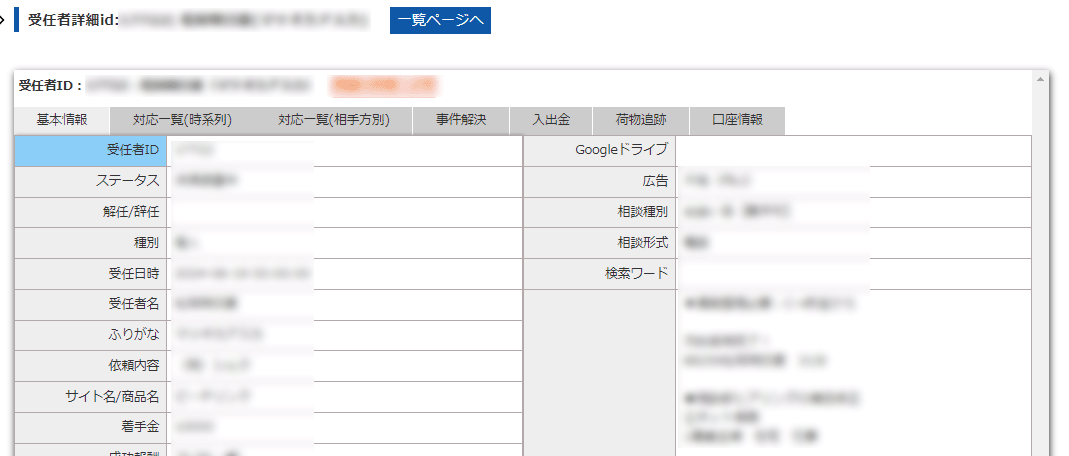Click the empty 解任/辞任 value cell
The image size is (1069, 456).
345,212
